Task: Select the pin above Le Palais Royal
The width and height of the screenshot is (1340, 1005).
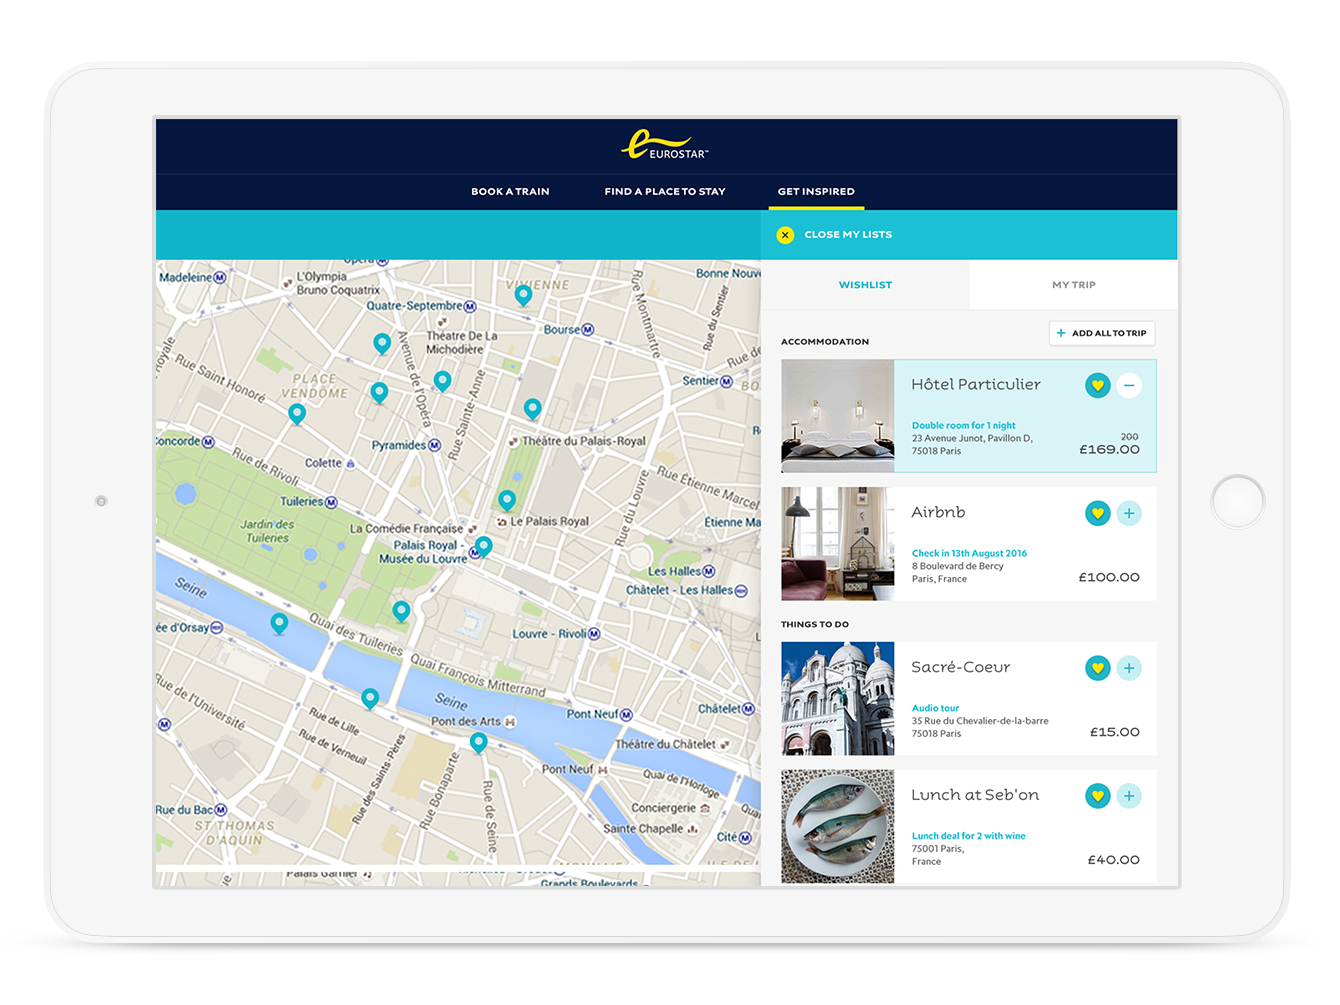Action: point(507,501)
